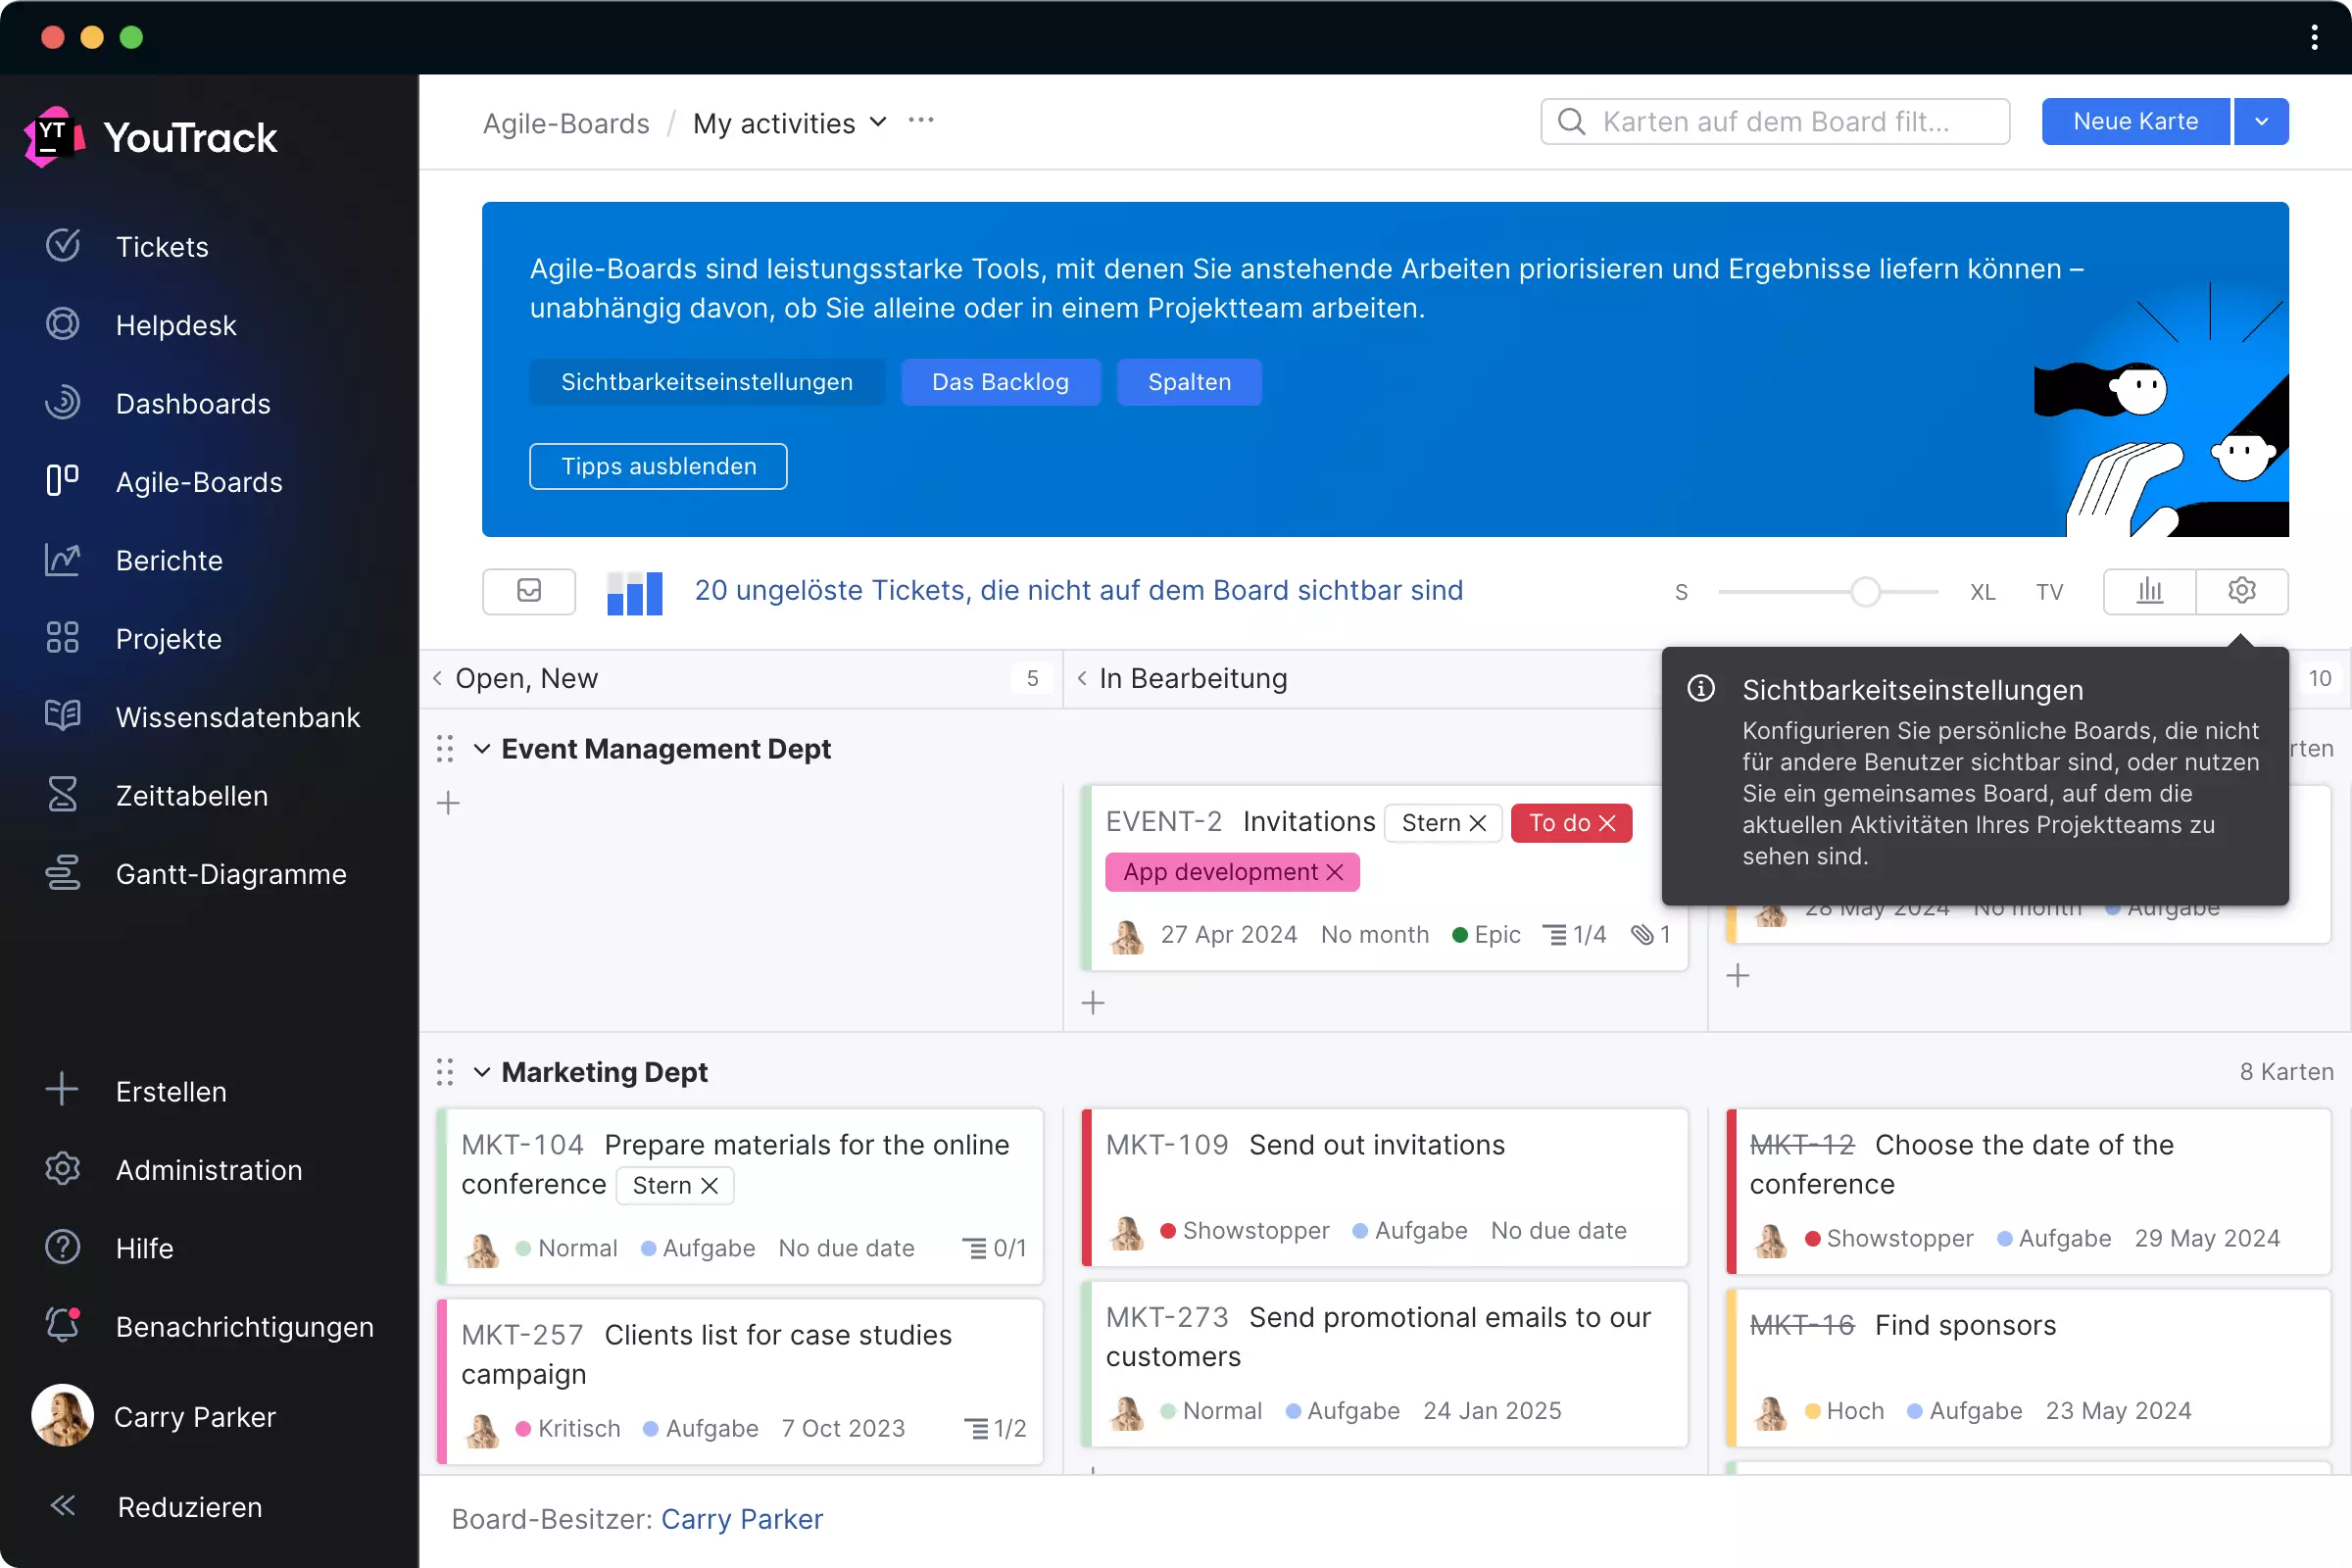Viewport: 2352px width, 1568px height.
Task: Click the board settings gear icon
Action: coord(2241,591)
